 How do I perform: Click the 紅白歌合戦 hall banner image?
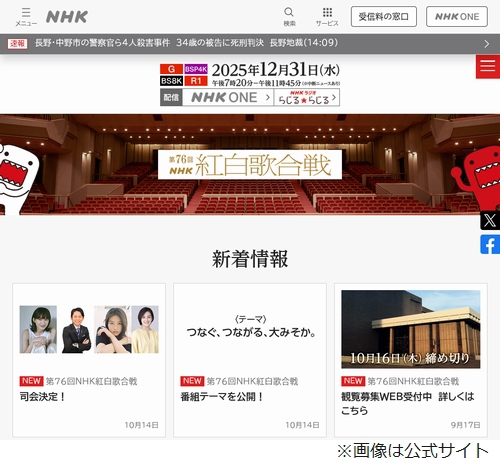pos(250,164)
